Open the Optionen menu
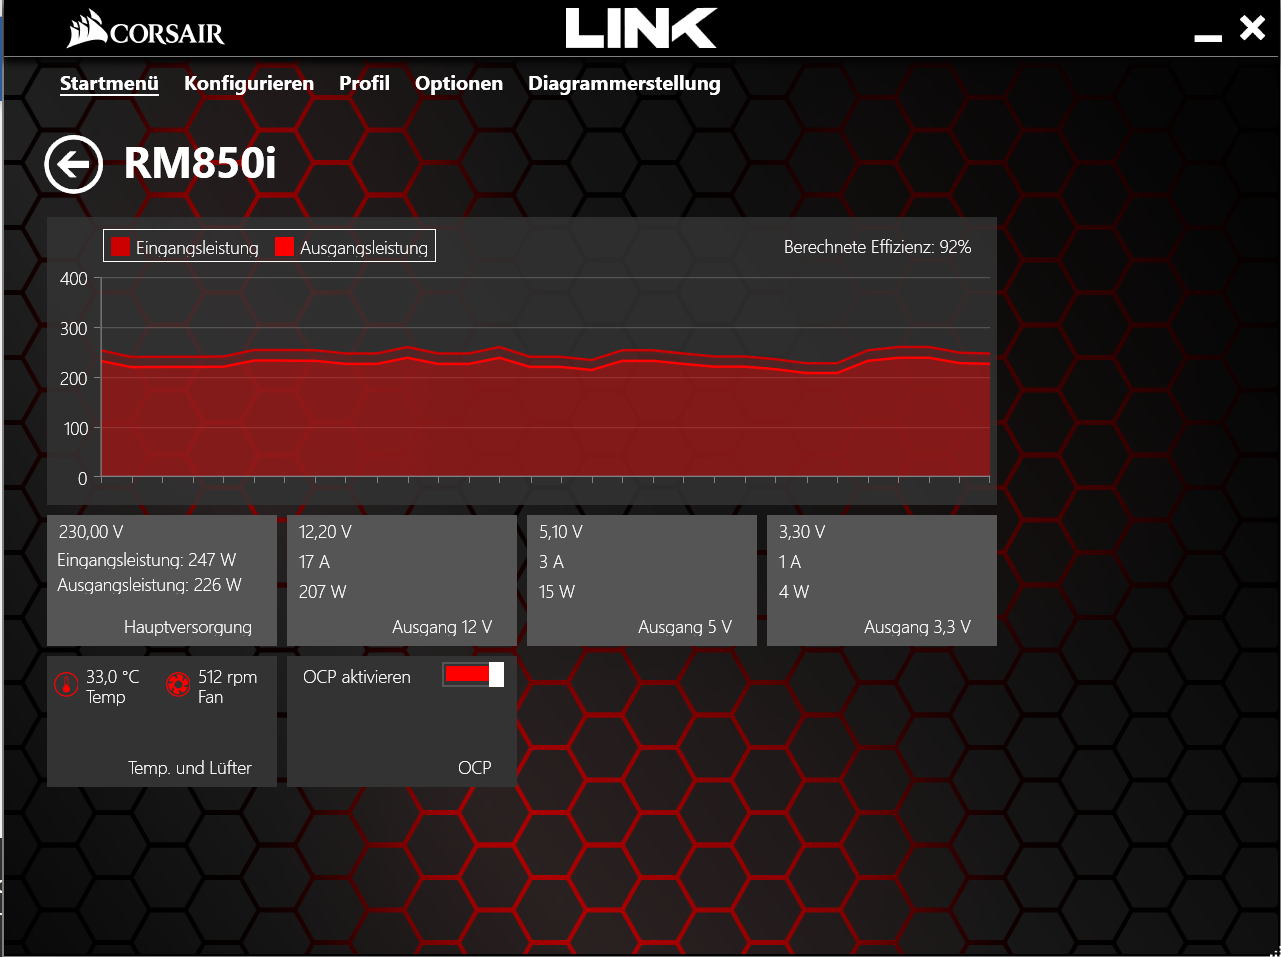This screenshot has height=957, width=1281. click(459, 83)
